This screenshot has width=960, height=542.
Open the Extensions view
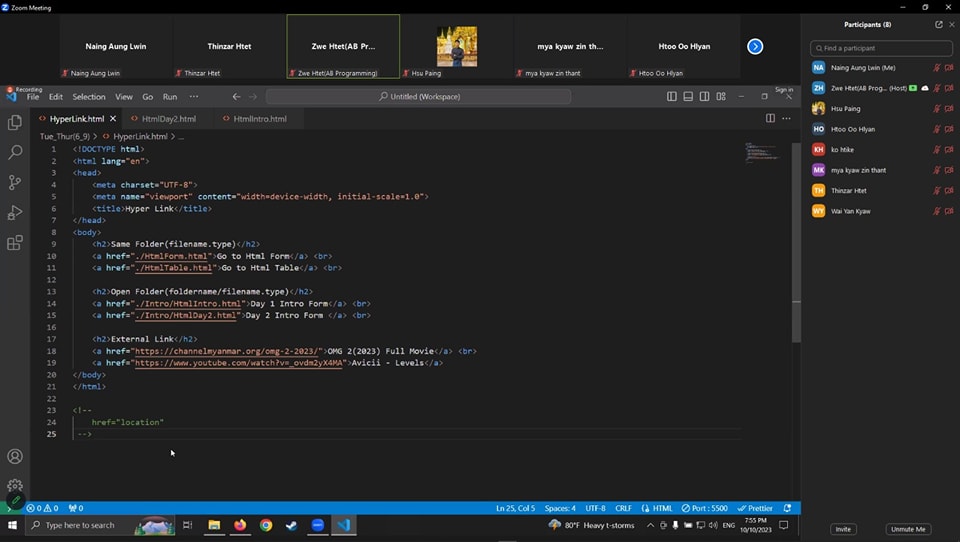15,243
